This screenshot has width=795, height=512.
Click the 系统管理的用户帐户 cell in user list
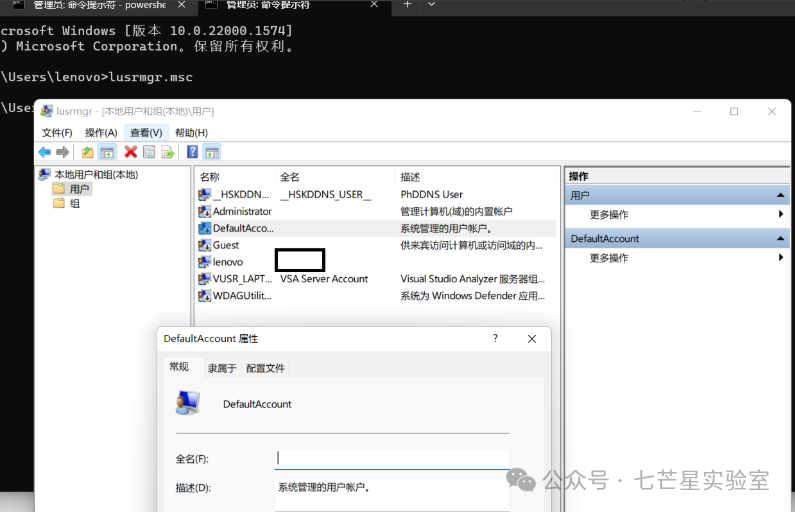[x=446, y=229]
